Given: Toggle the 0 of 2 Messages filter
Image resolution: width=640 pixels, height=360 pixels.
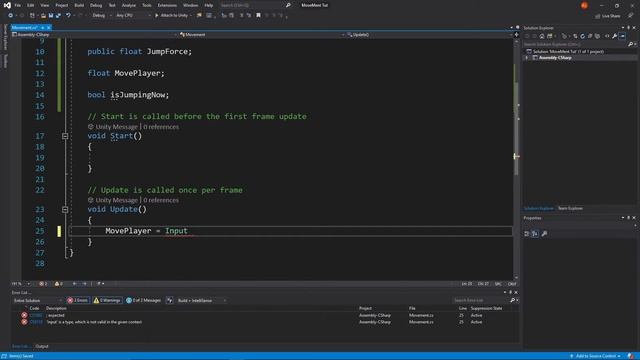Looking at the screenshot, I should 144,300.
